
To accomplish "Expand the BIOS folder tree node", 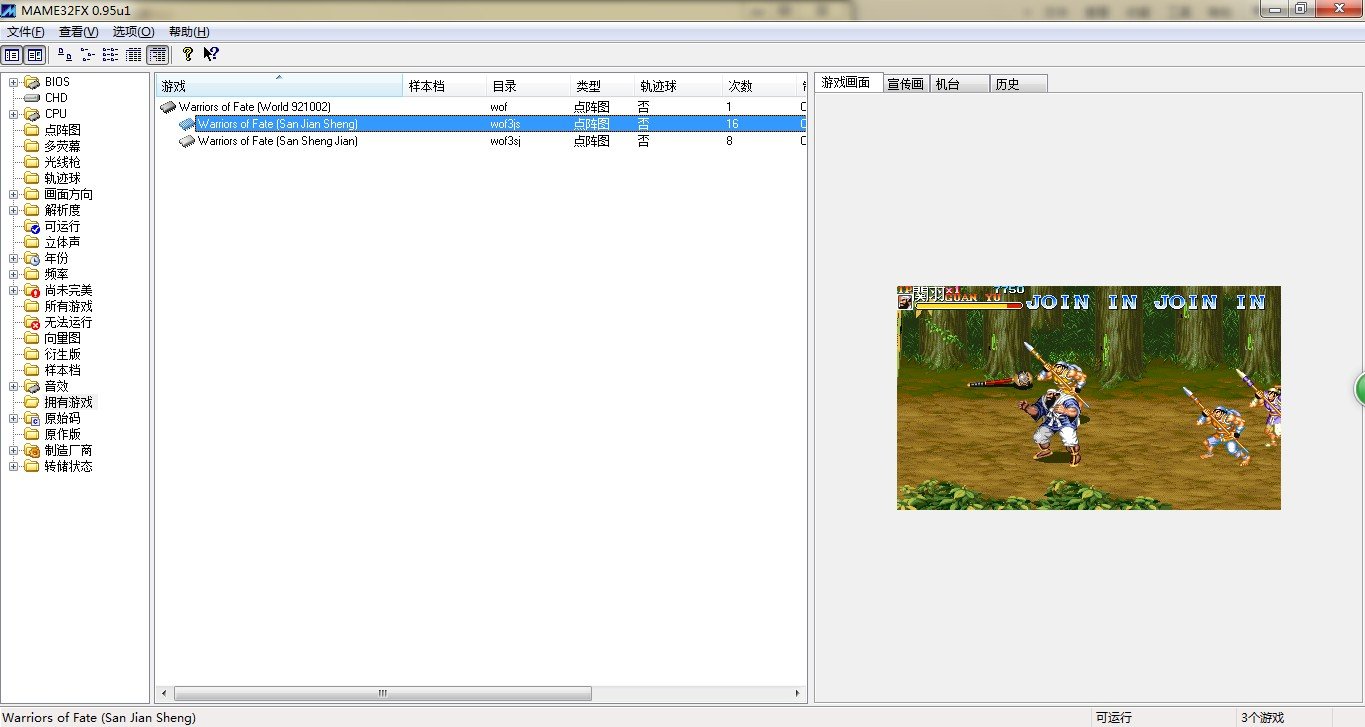I will (x=13, y=82).
